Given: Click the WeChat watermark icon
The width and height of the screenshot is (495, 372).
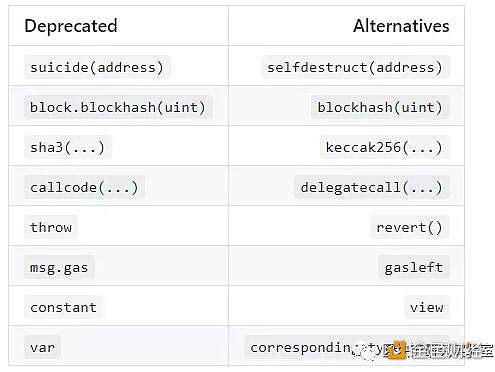Looking at the screenshot, I should pos(365,352).
